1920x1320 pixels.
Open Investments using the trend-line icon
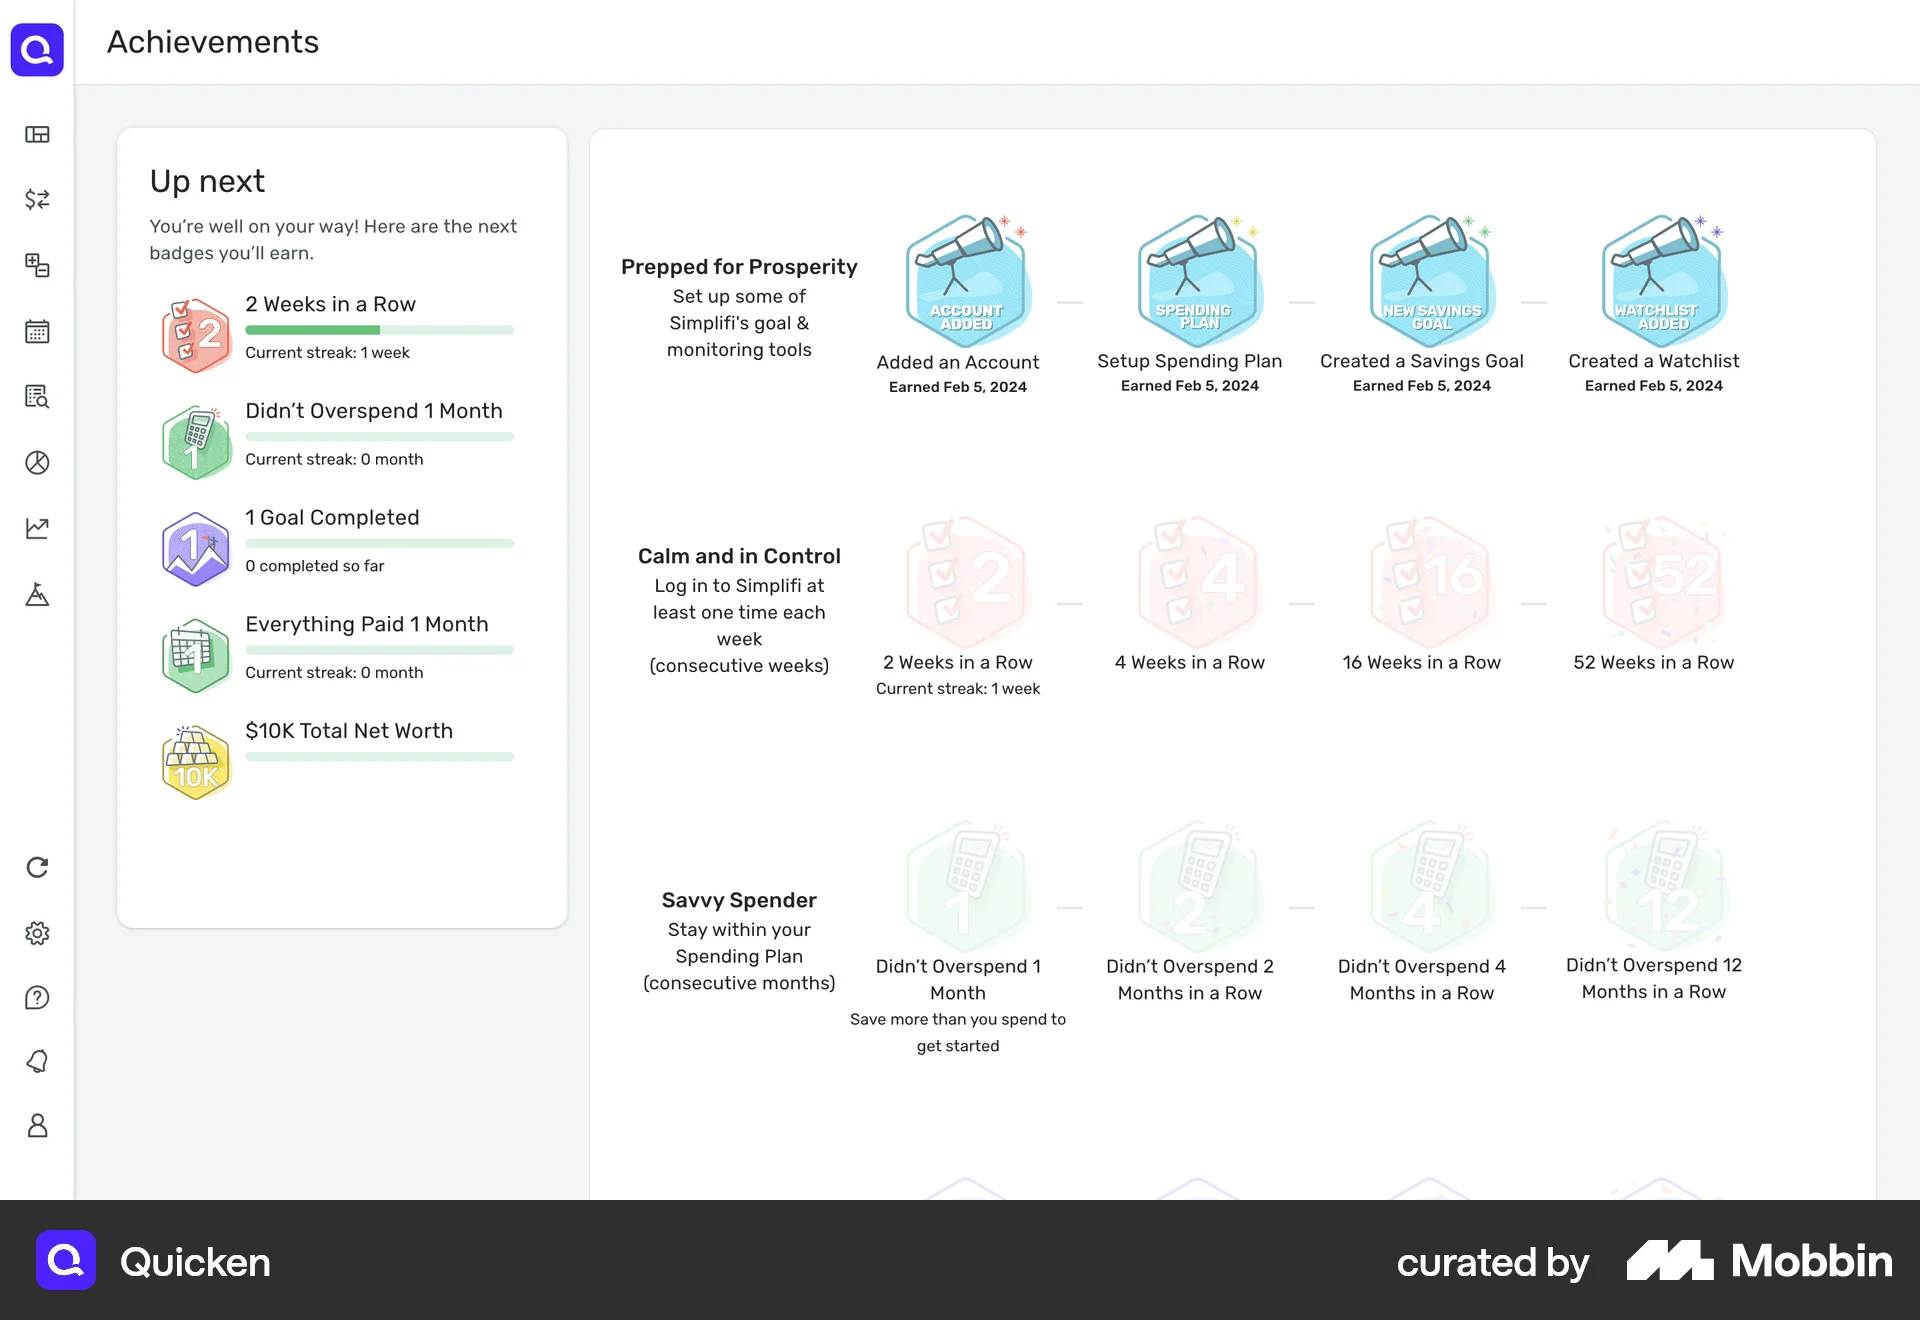click(x=37, y=528)
